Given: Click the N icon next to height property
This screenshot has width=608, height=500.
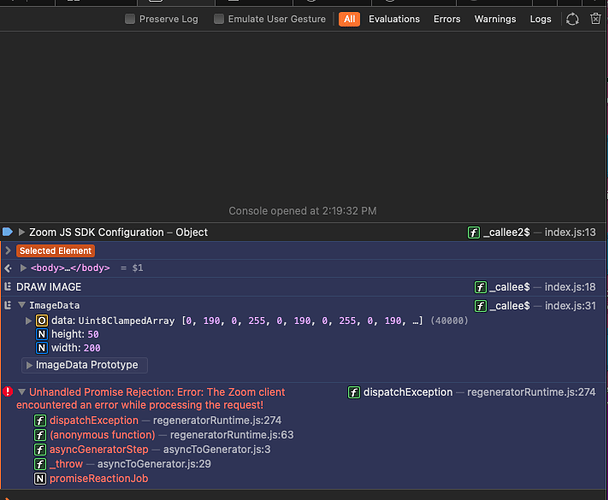Looking at the screenshot, I should point(42,334).
